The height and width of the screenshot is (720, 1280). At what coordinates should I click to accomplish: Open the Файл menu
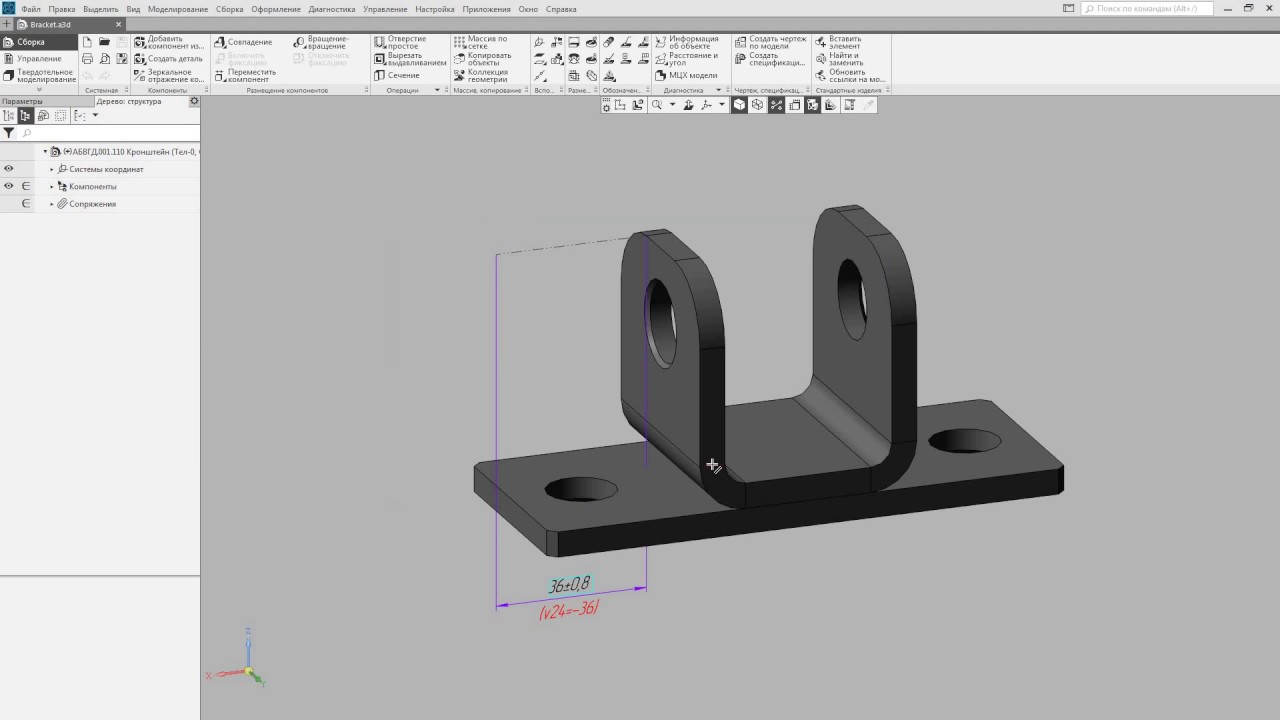31,9
